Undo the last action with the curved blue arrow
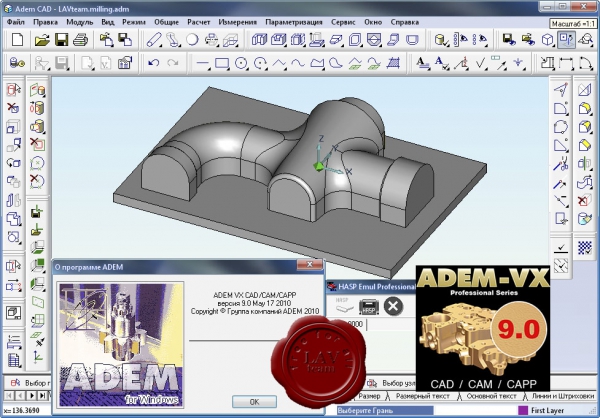This screenshot has width=600, height=418. tap(153, 63)
